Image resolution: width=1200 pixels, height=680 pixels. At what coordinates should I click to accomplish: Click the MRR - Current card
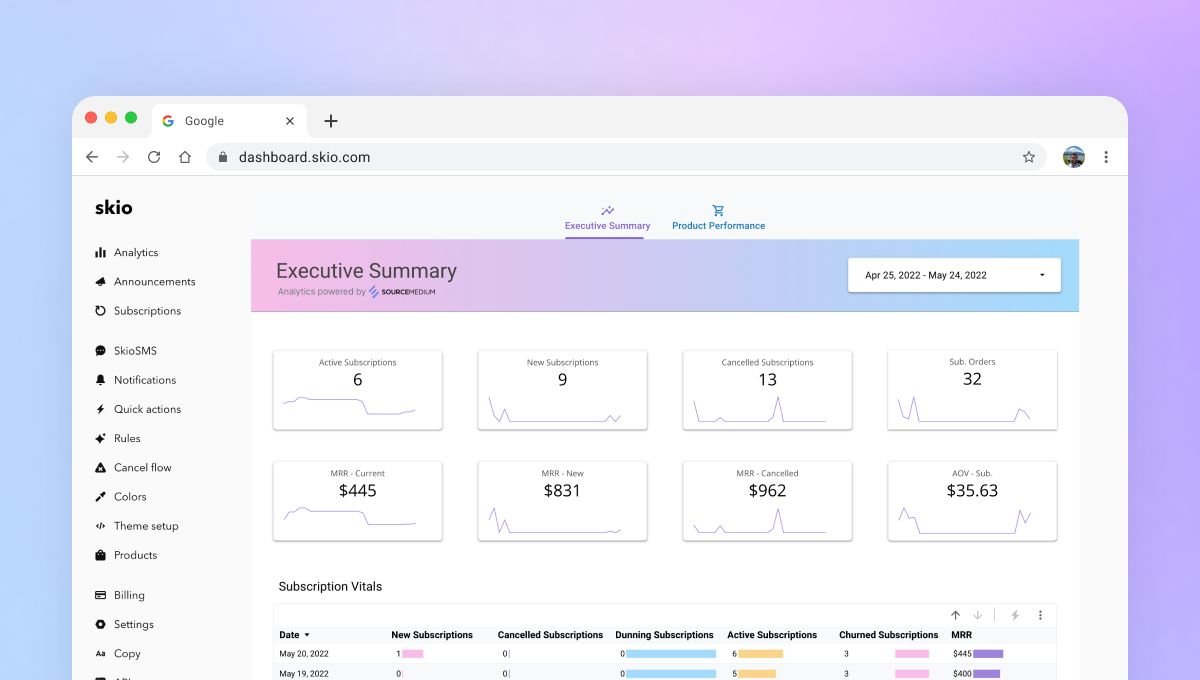[357, 501]
